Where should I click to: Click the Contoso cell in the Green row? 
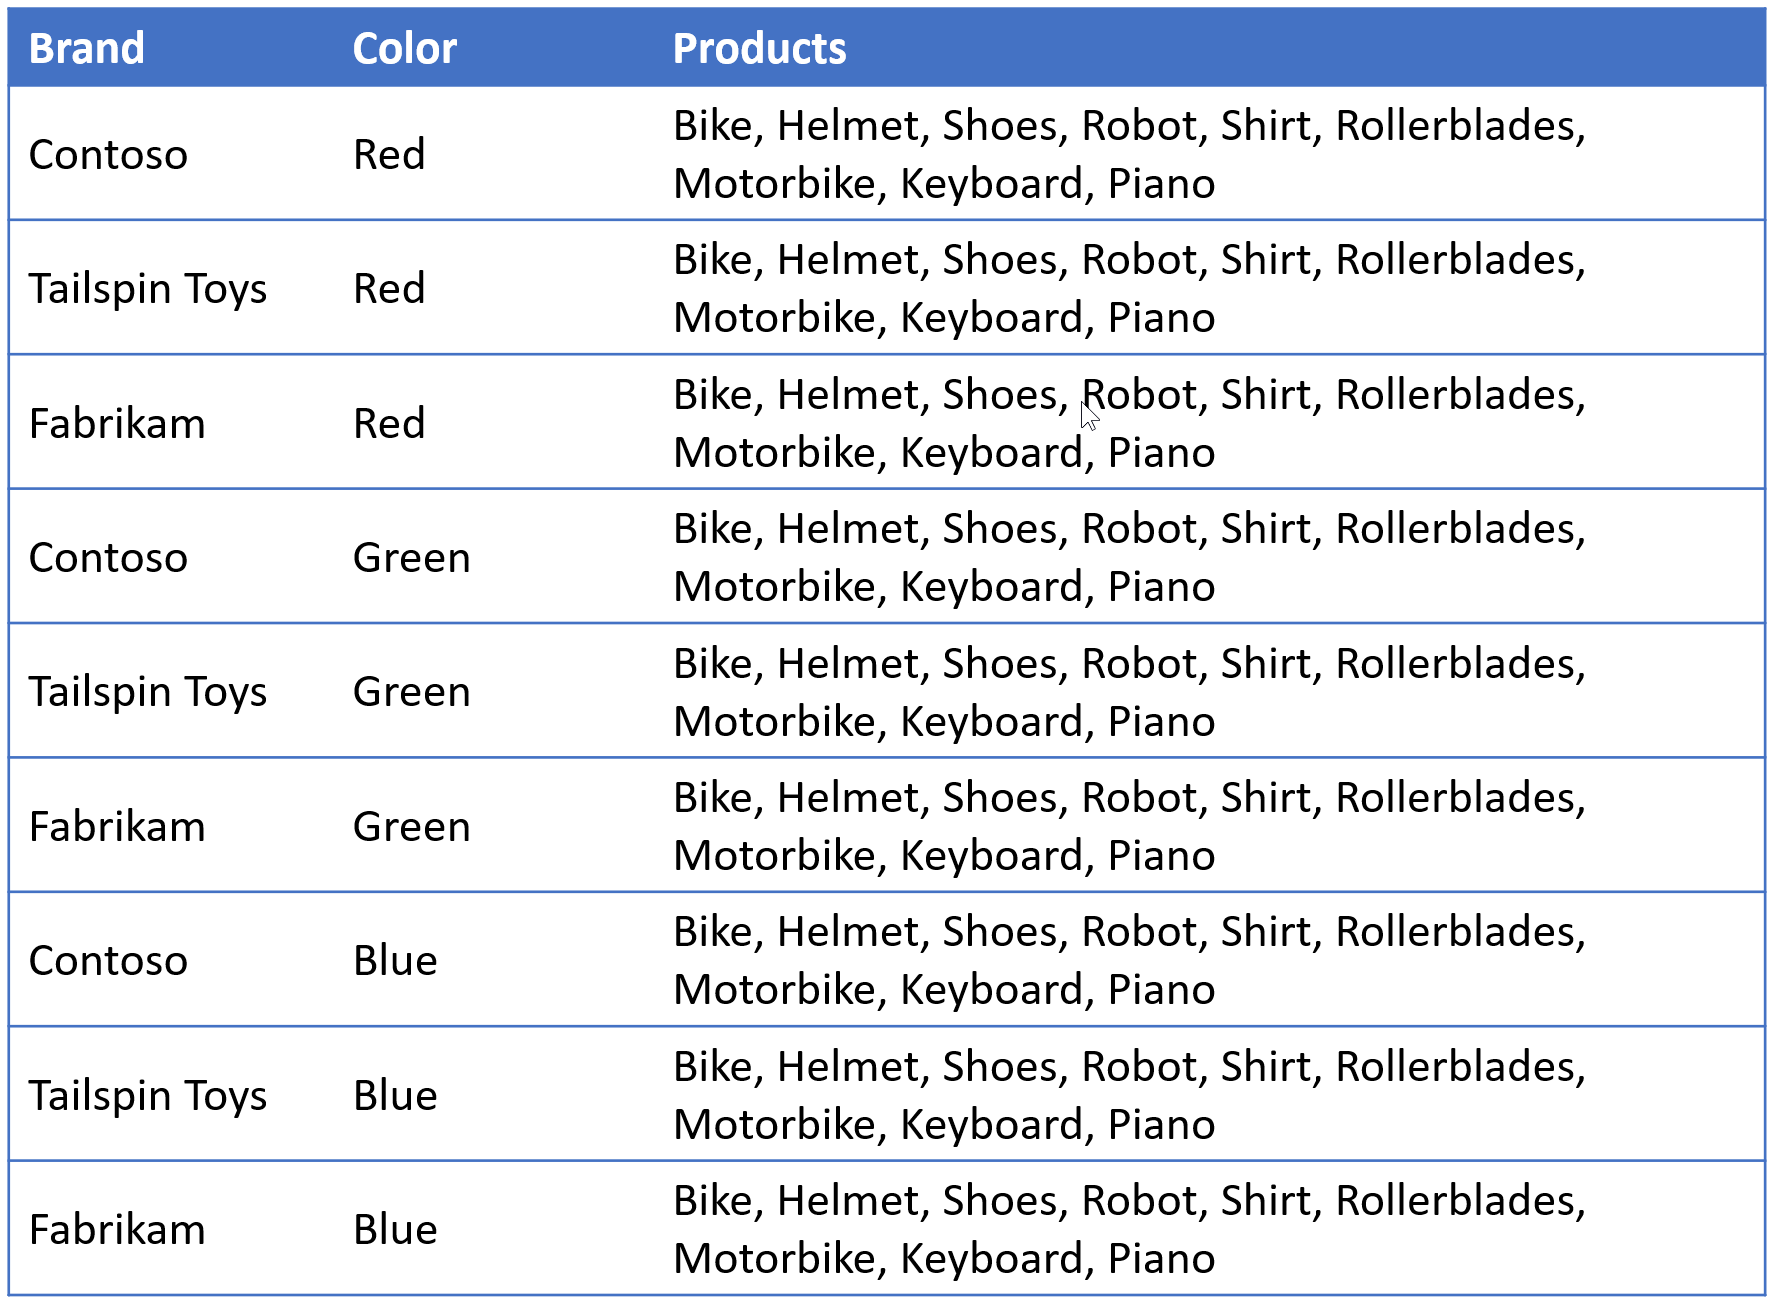click(x=108, y=558)
